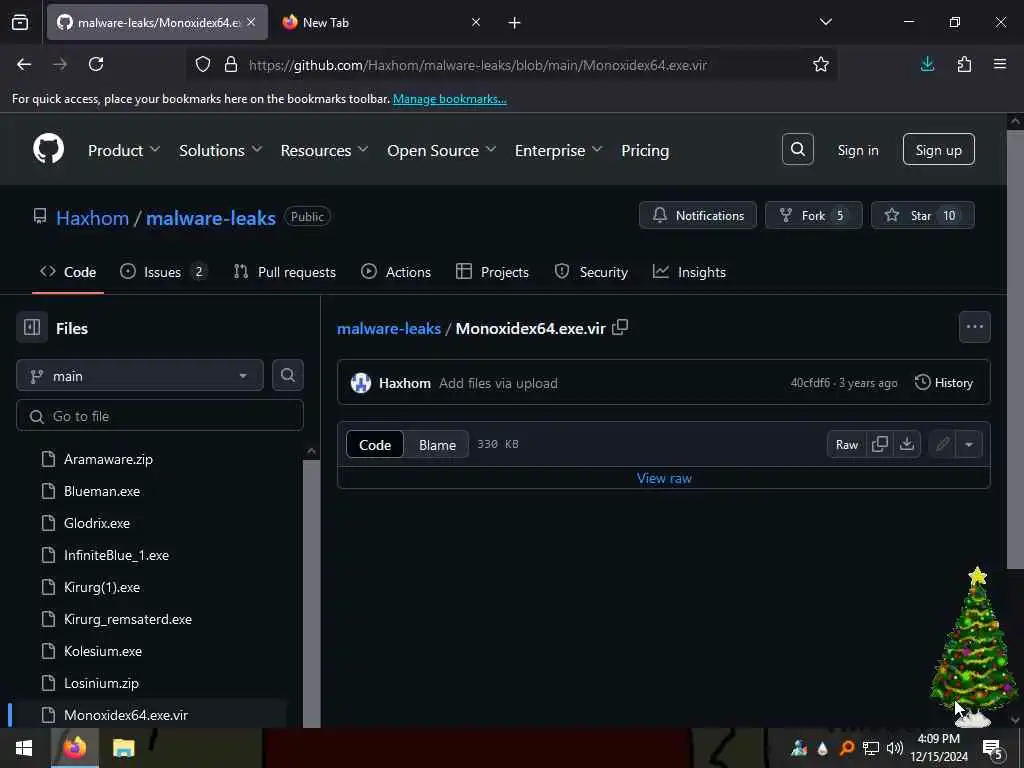Open the Firefox hamburger application menu
The height and width of the screenshot is (768, 1024).
click(x=1000, y=64)
